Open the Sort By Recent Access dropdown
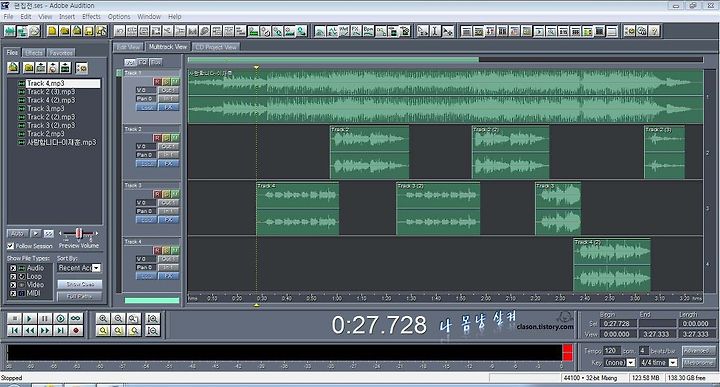 (x=96, y=268)
